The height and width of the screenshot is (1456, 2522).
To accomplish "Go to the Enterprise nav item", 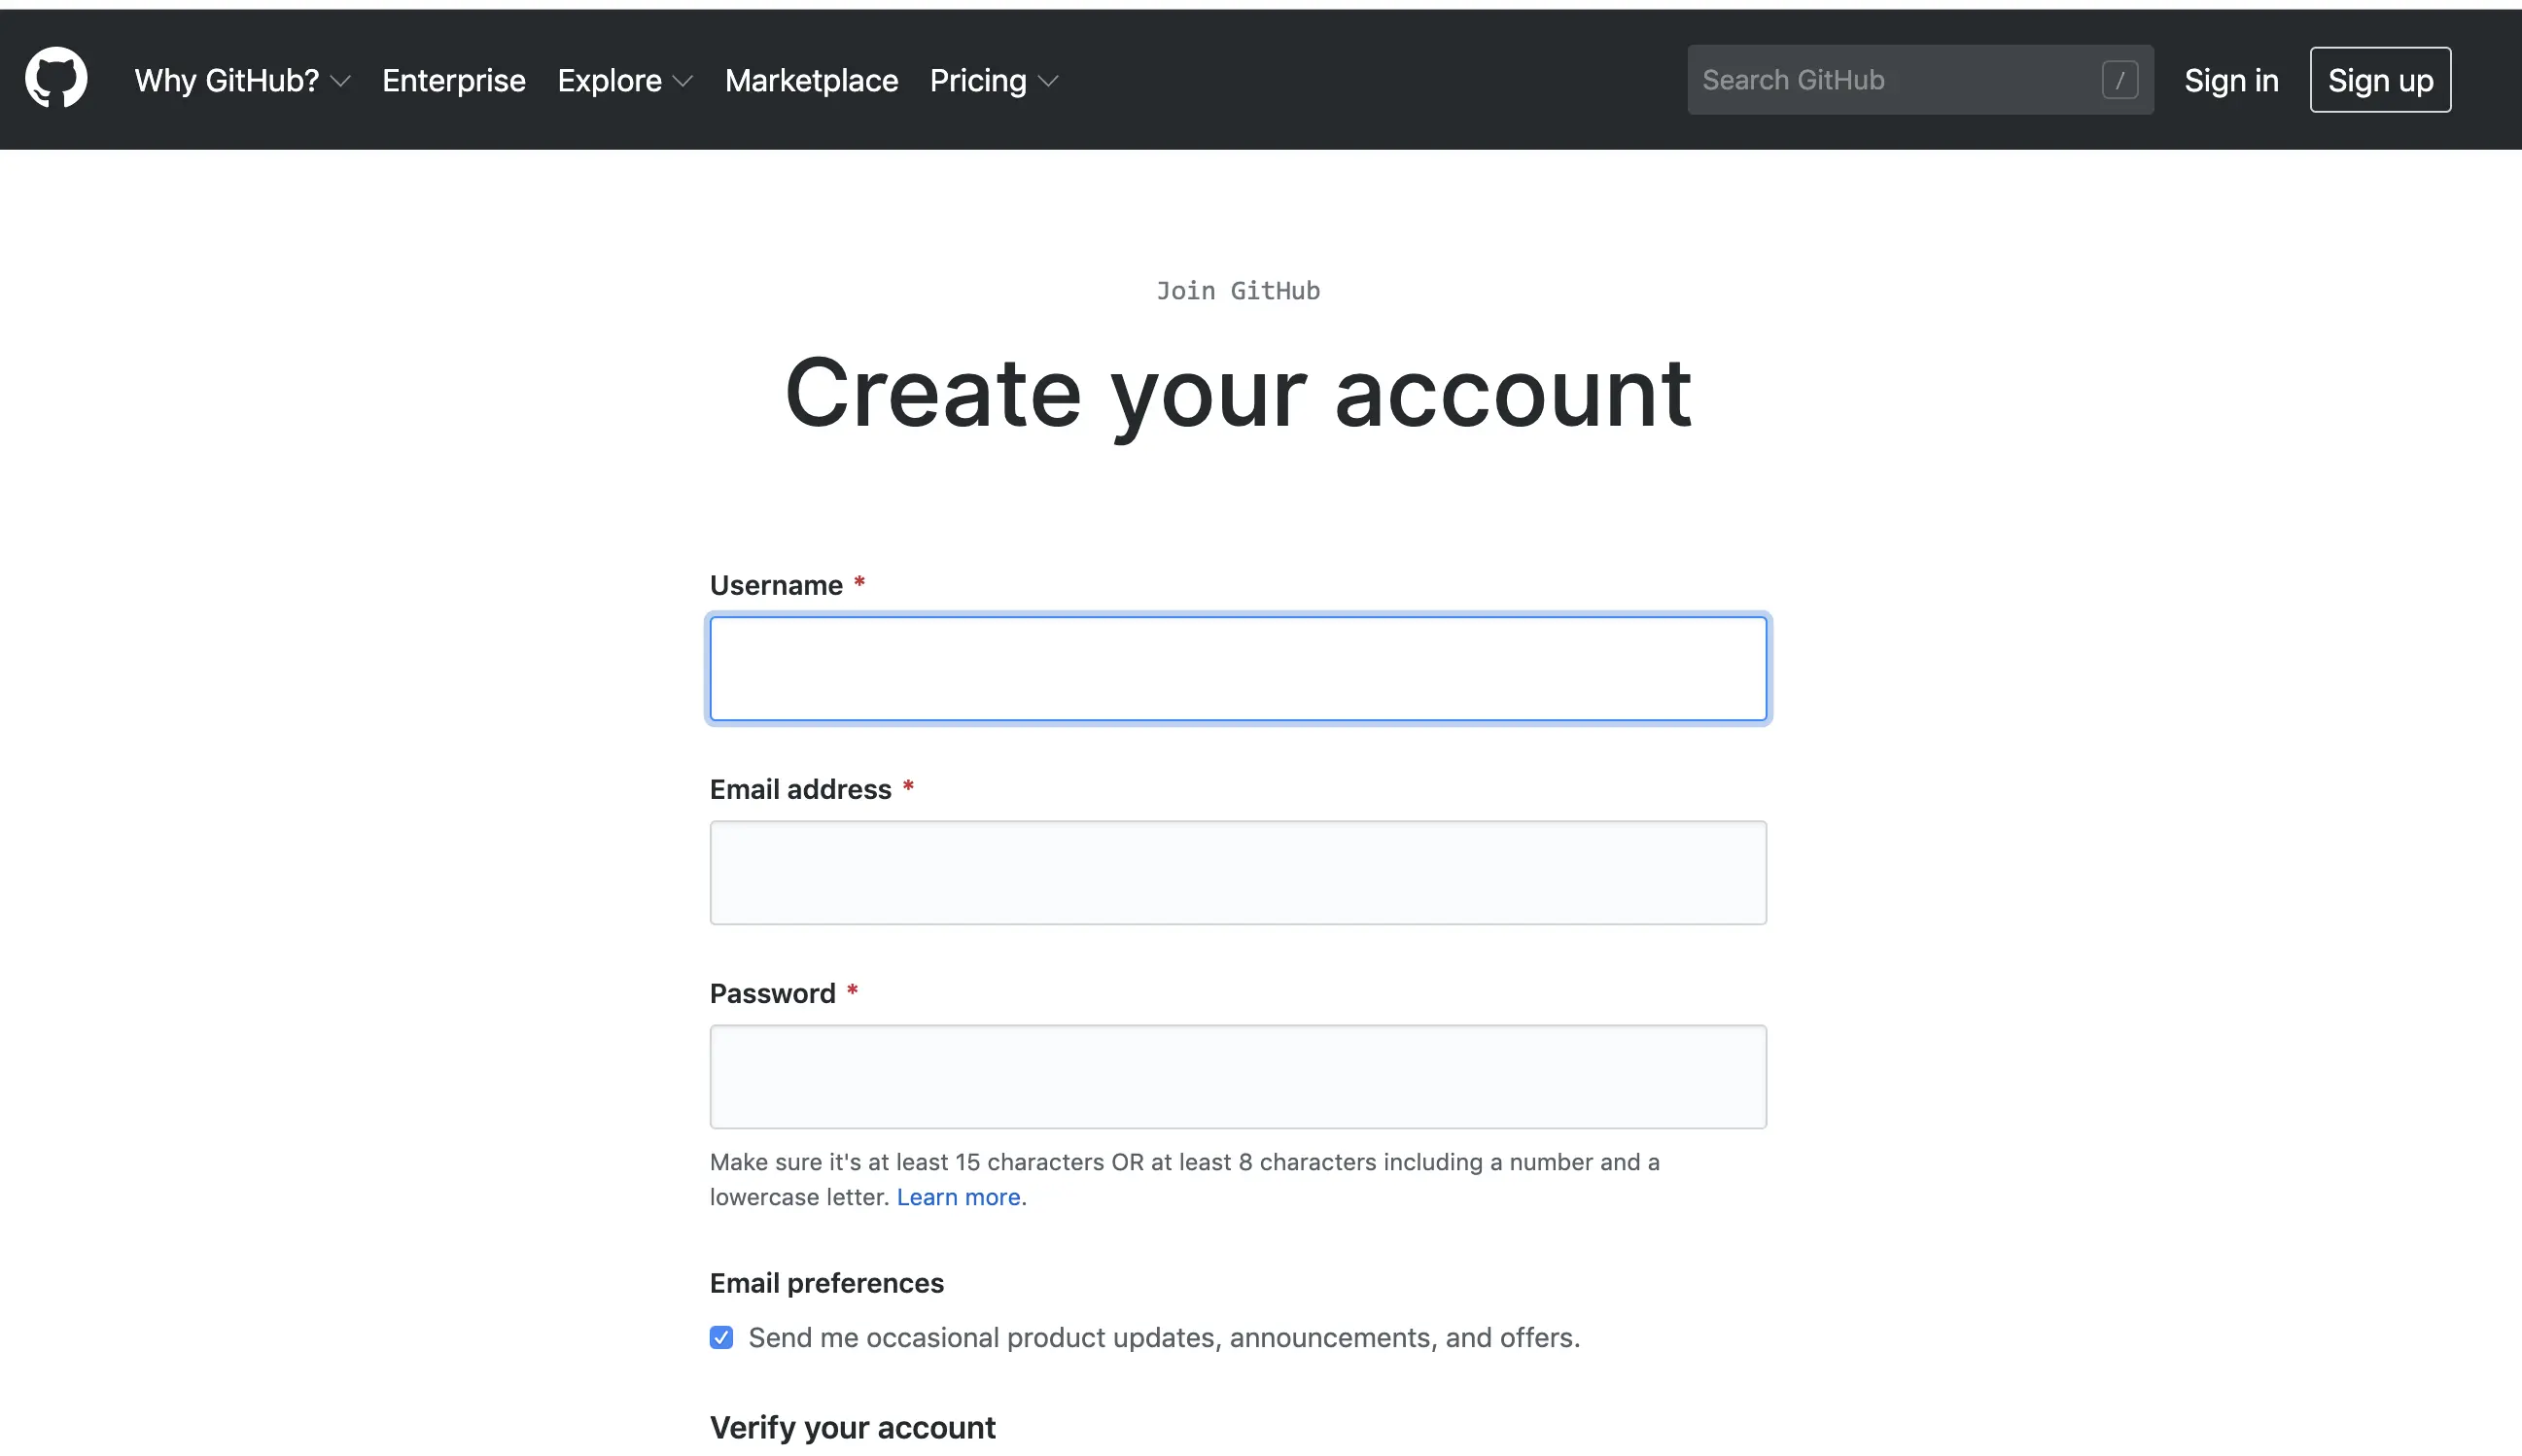I will tap(453, 80).
